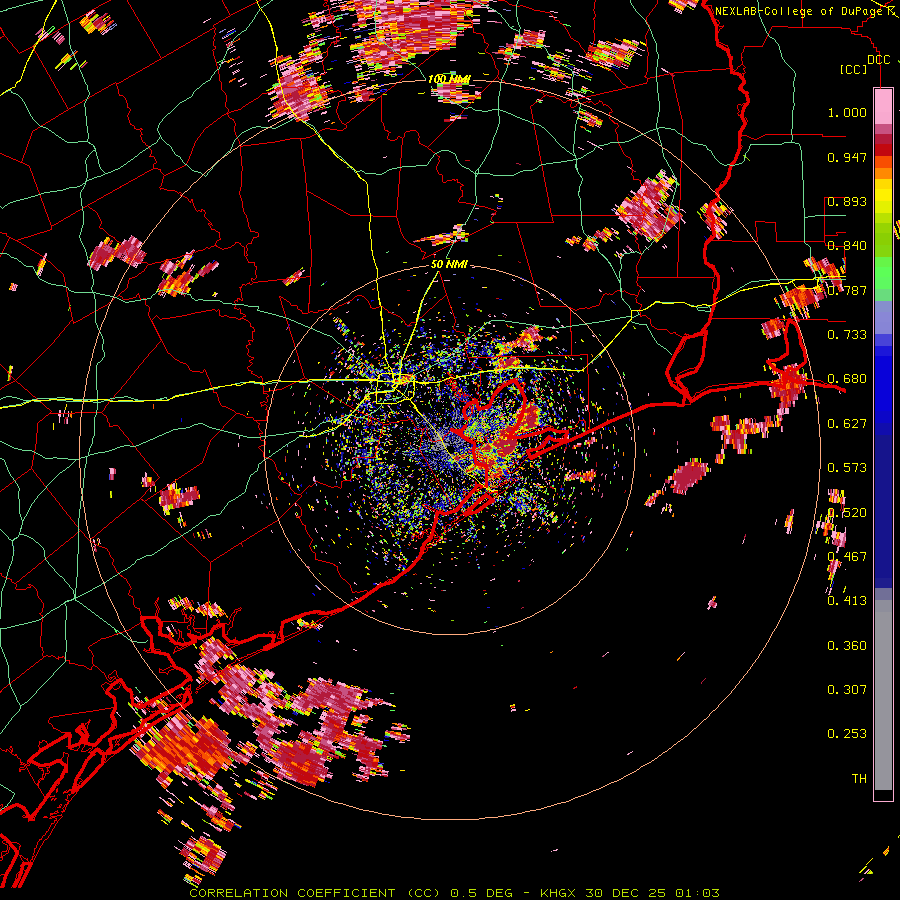Click the 0.893 color scale value

(x=847, y=201)
